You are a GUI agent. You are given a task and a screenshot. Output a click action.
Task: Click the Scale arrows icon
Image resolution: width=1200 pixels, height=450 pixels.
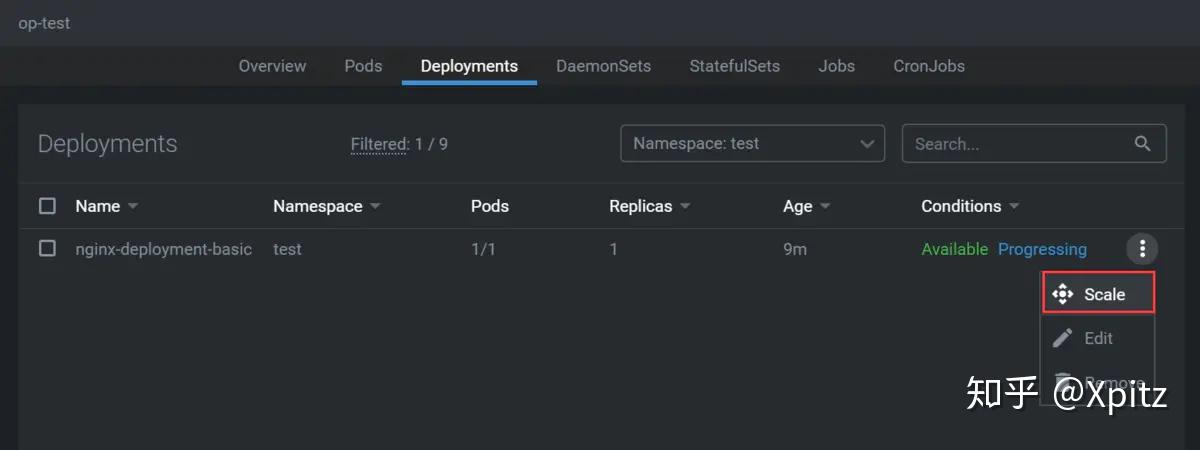(1063, 294)
